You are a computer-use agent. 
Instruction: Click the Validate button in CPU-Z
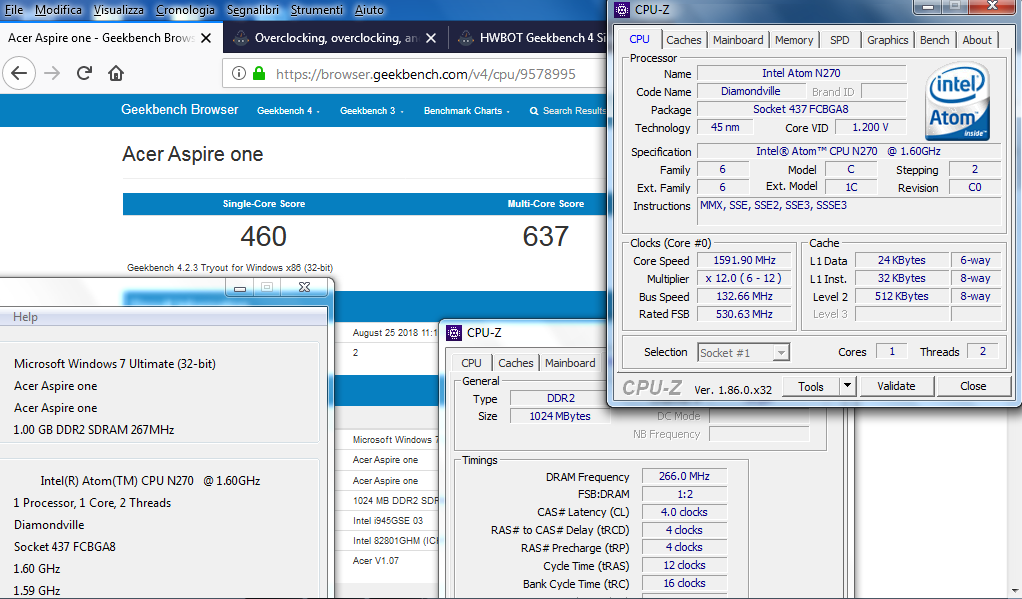[x=896, y=386]
